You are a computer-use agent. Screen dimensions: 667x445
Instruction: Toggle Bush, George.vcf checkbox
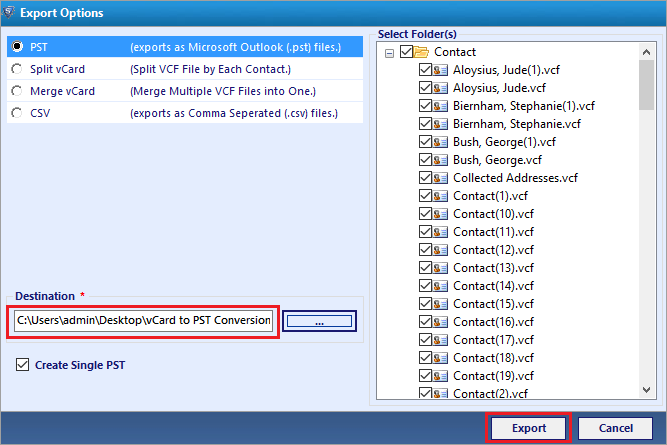(425, 160)
